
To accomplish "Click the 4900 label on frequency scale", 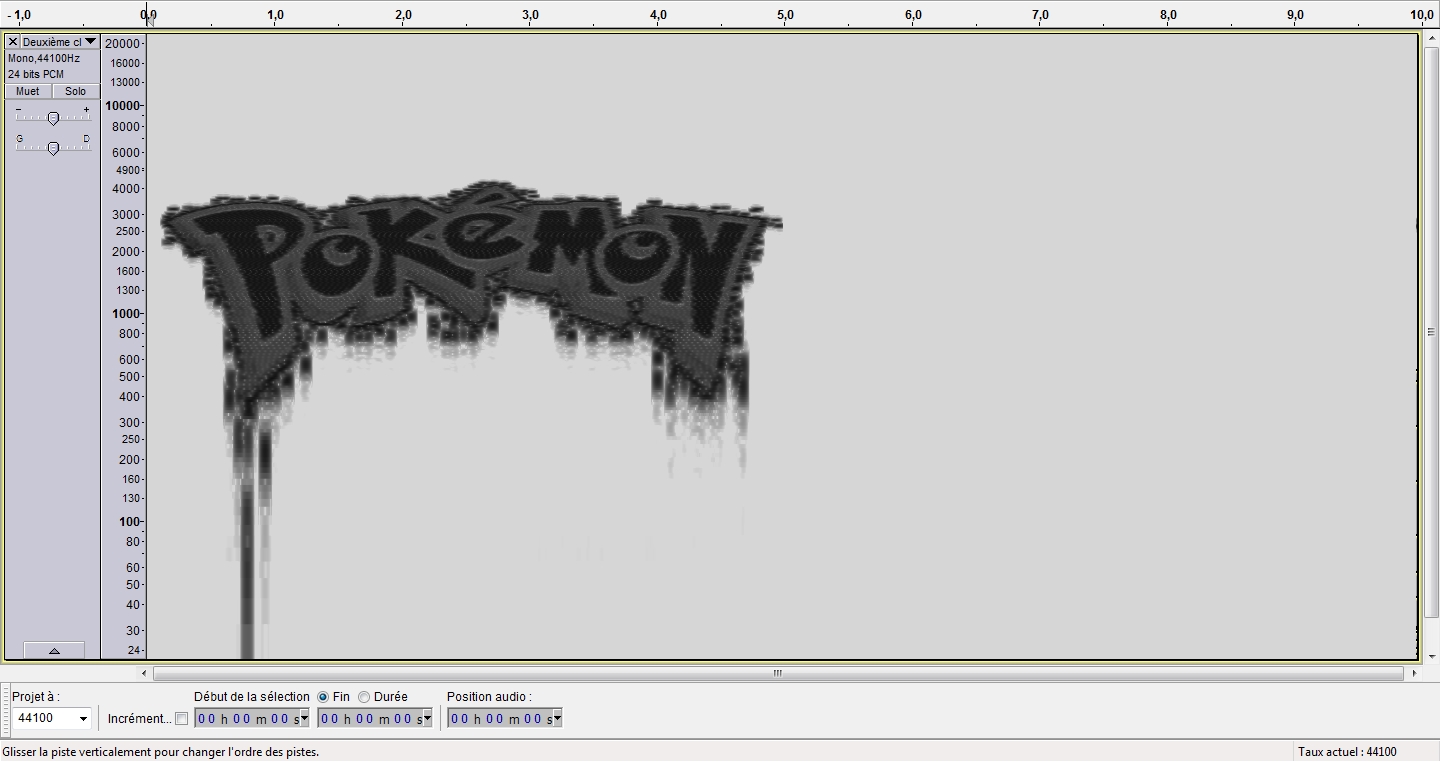I will pos(127,170).
